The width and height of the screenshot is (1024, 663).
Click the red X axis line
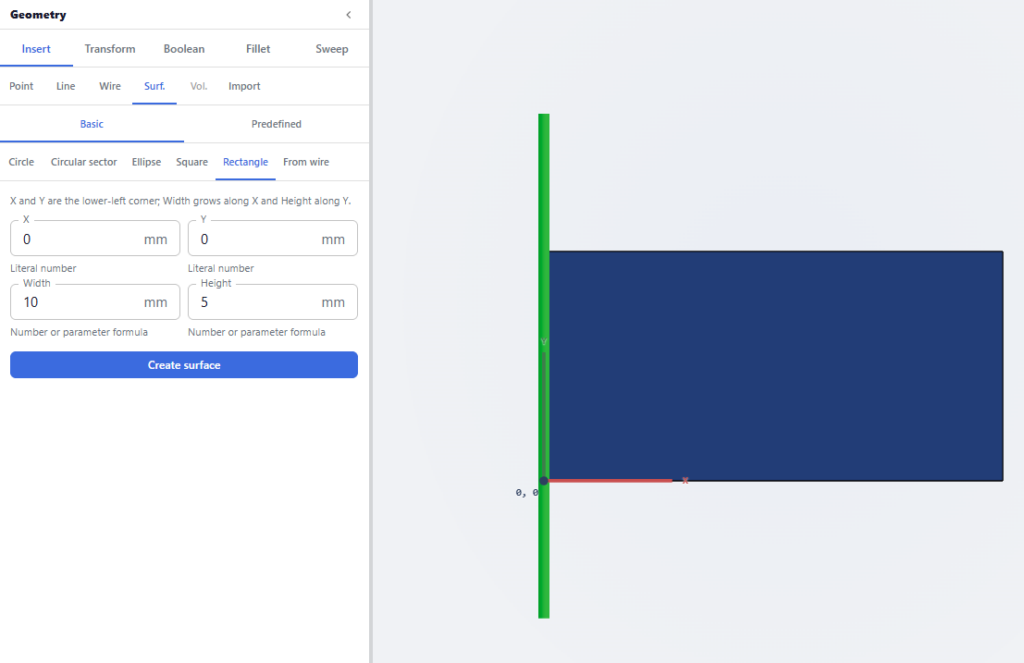coord(610,481)
